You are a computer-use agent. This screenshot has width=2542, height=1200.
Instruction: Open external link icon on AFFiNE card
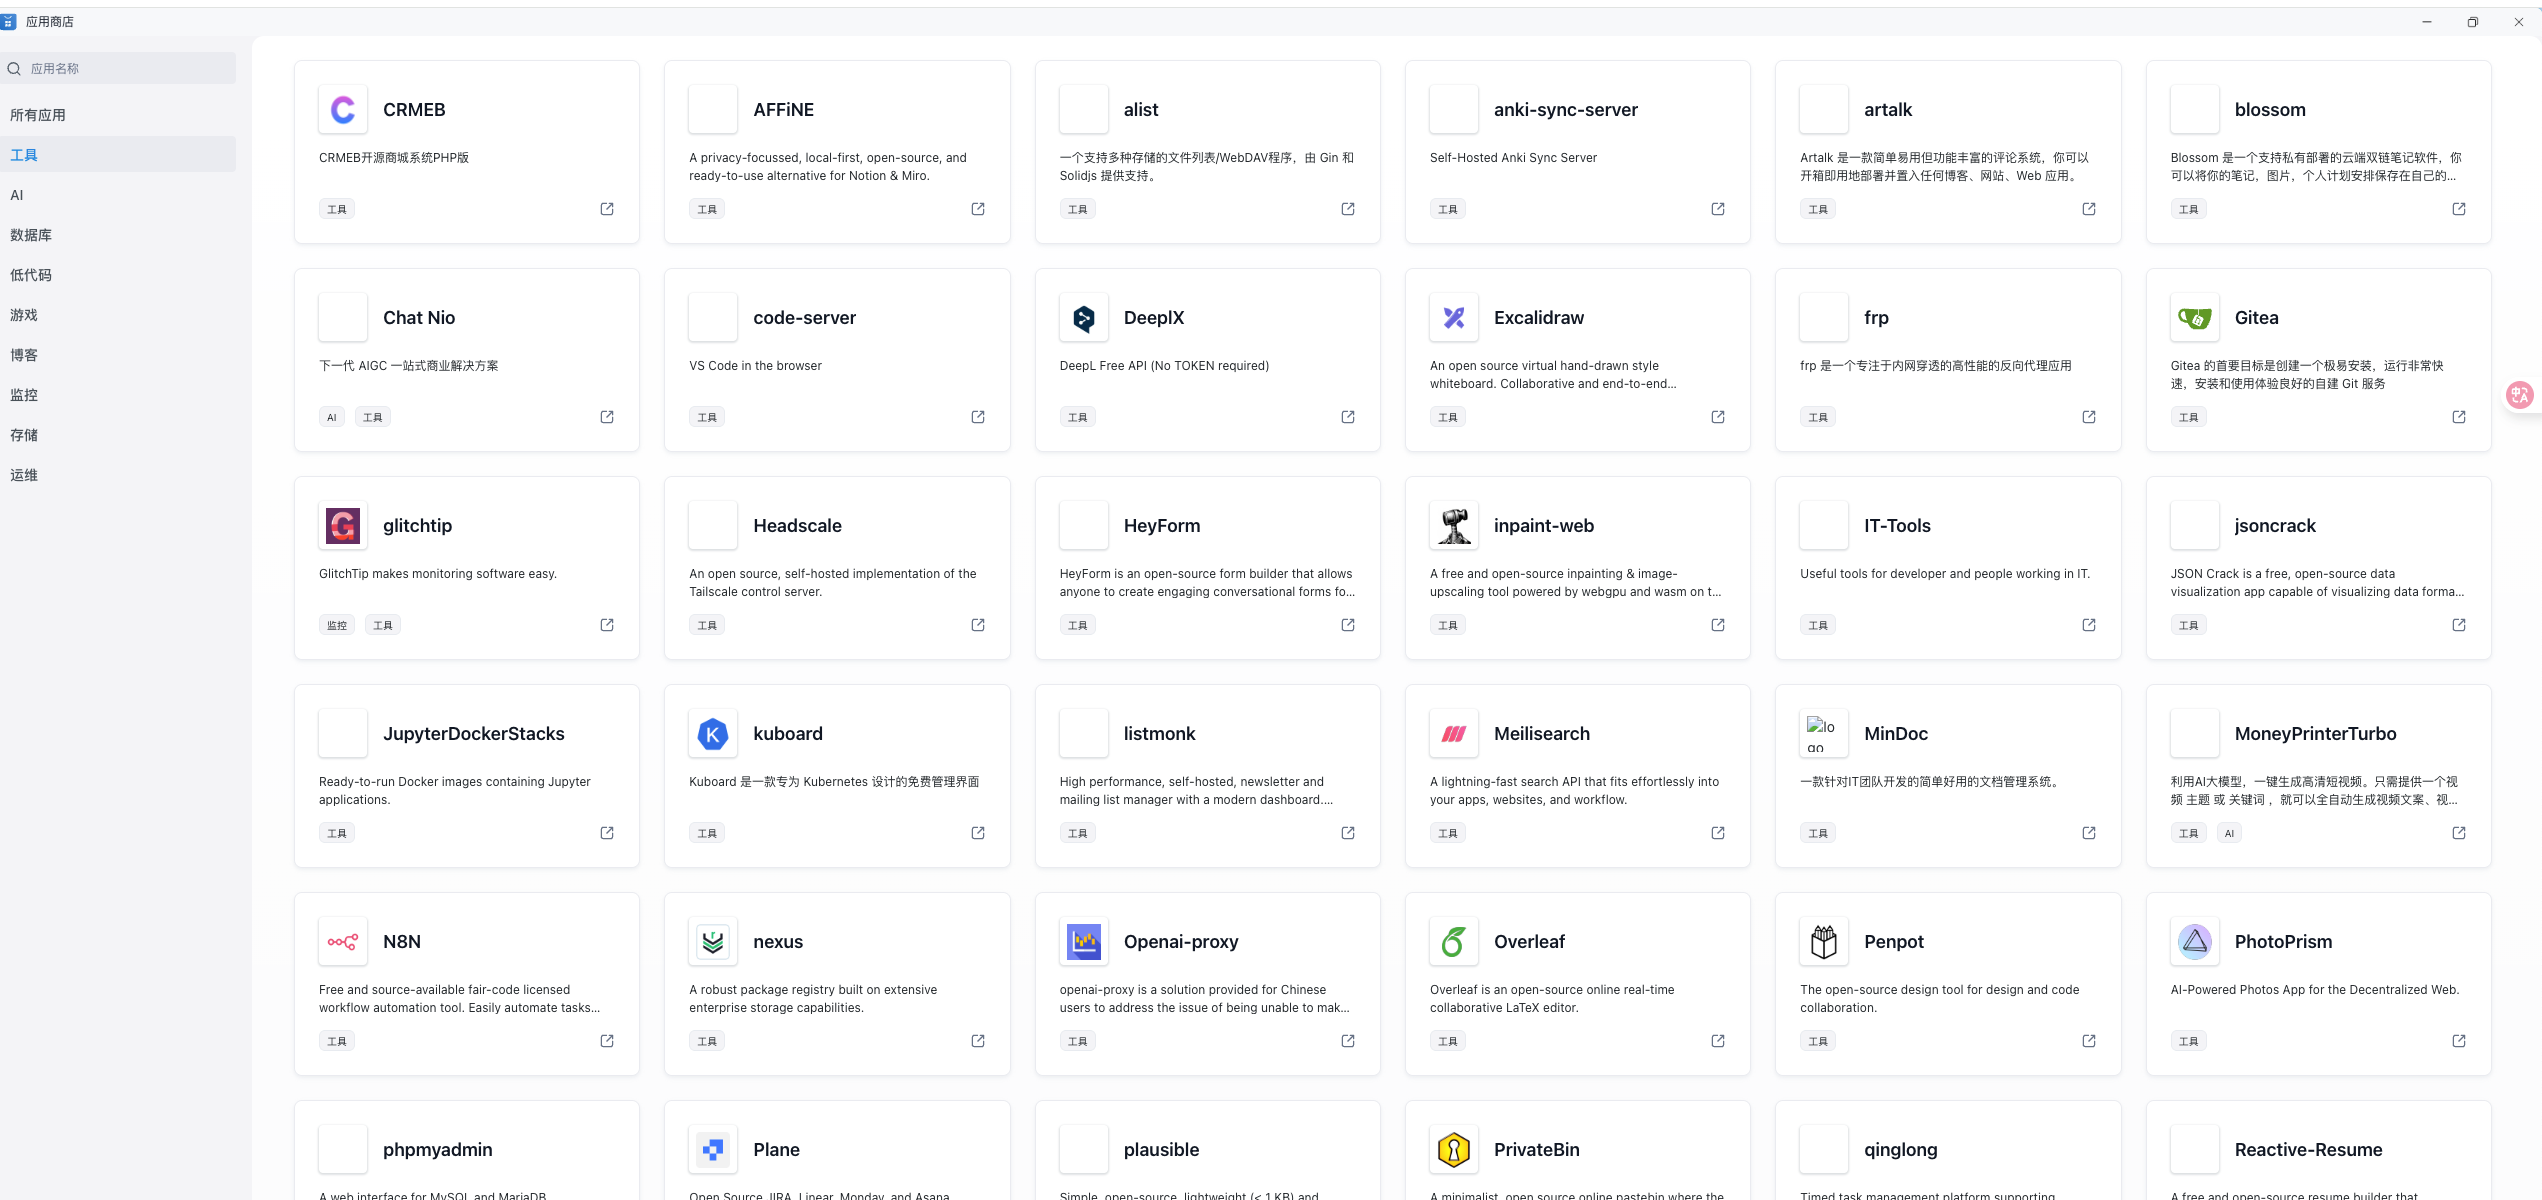[x=977, y=209]
